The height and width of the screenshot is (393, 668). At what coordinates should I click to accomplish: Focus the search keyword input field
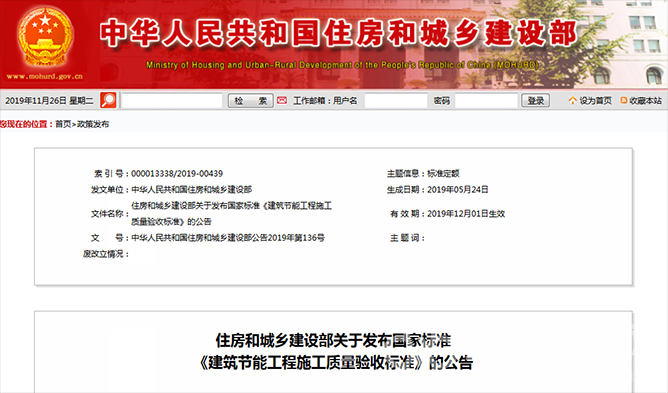pyautogui.click(x=172, y=101)
